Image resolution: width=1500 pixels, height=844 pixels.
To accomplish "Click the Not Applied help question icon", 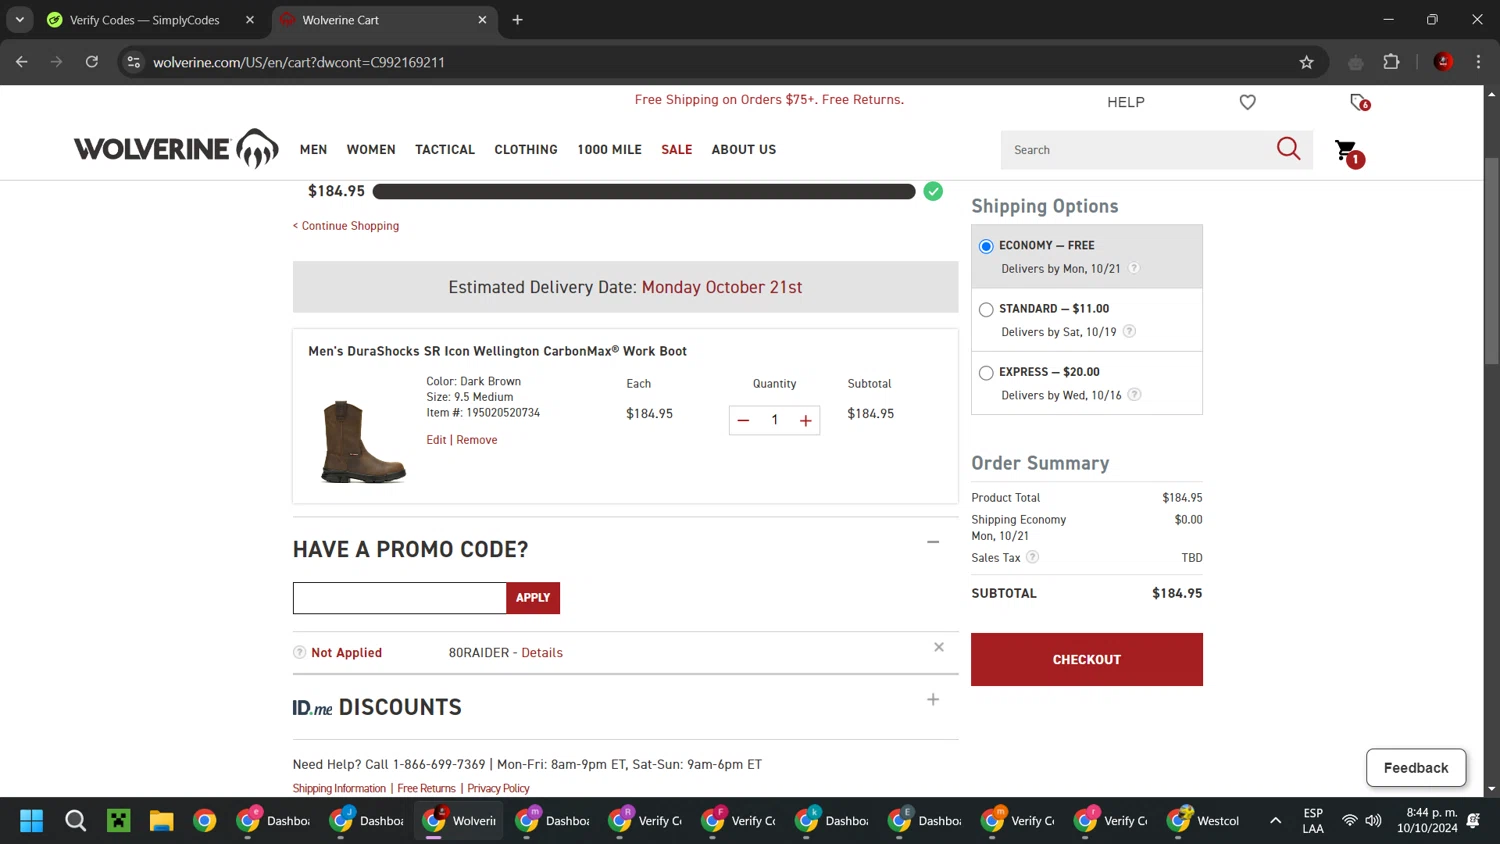I will [299, 653].
